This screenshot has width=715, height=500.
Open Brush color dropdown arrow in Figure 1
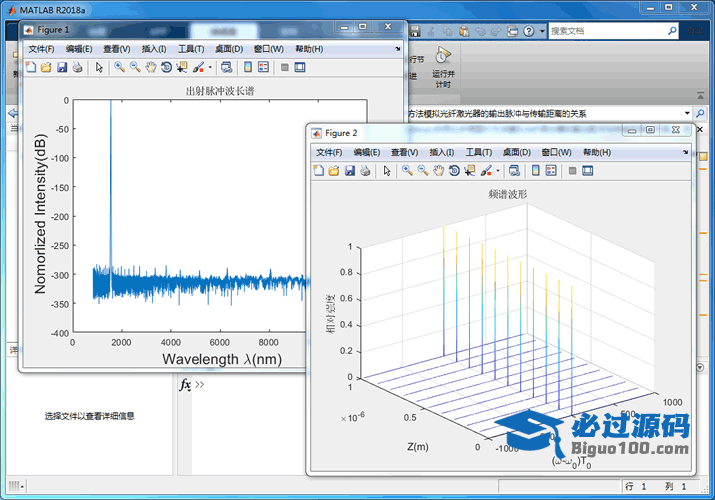tap(210, 67)
